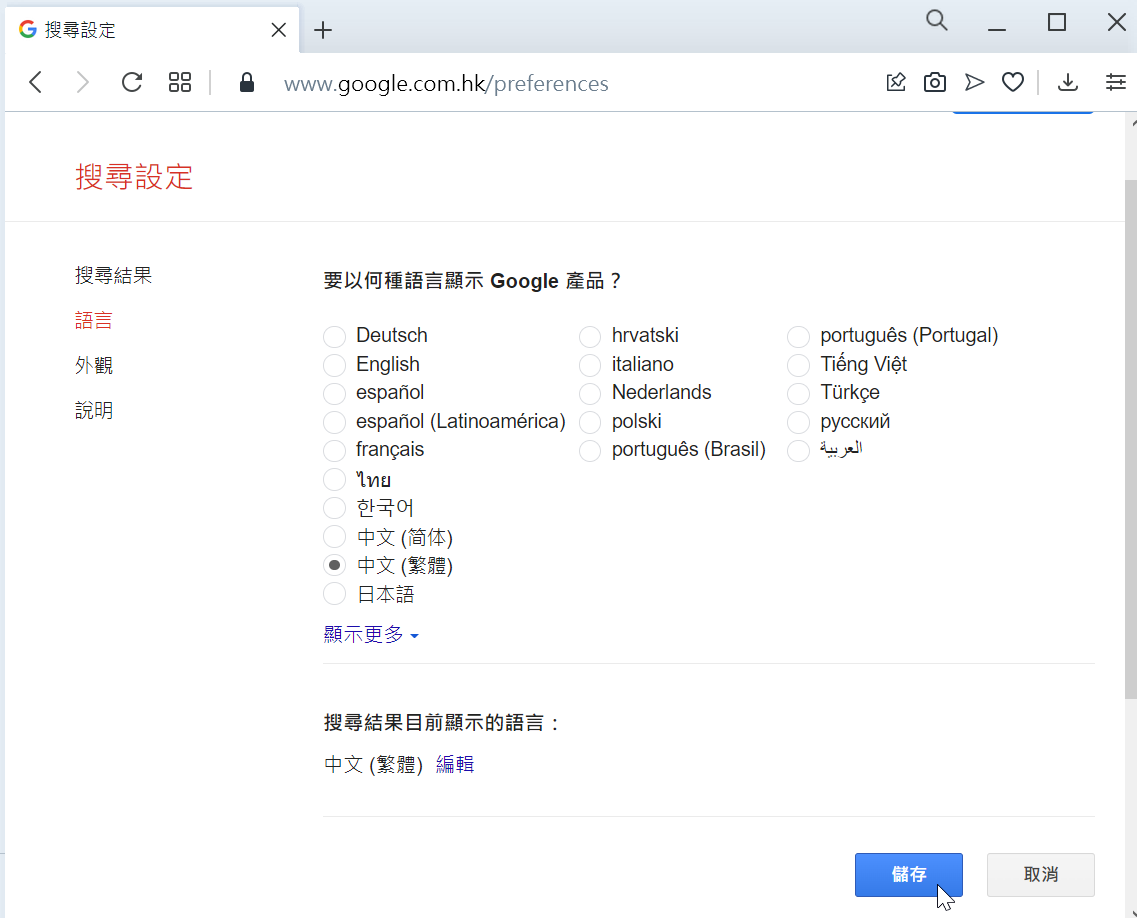
Task: Click the tab search magnifier icon
Action: tap(937, 20)
